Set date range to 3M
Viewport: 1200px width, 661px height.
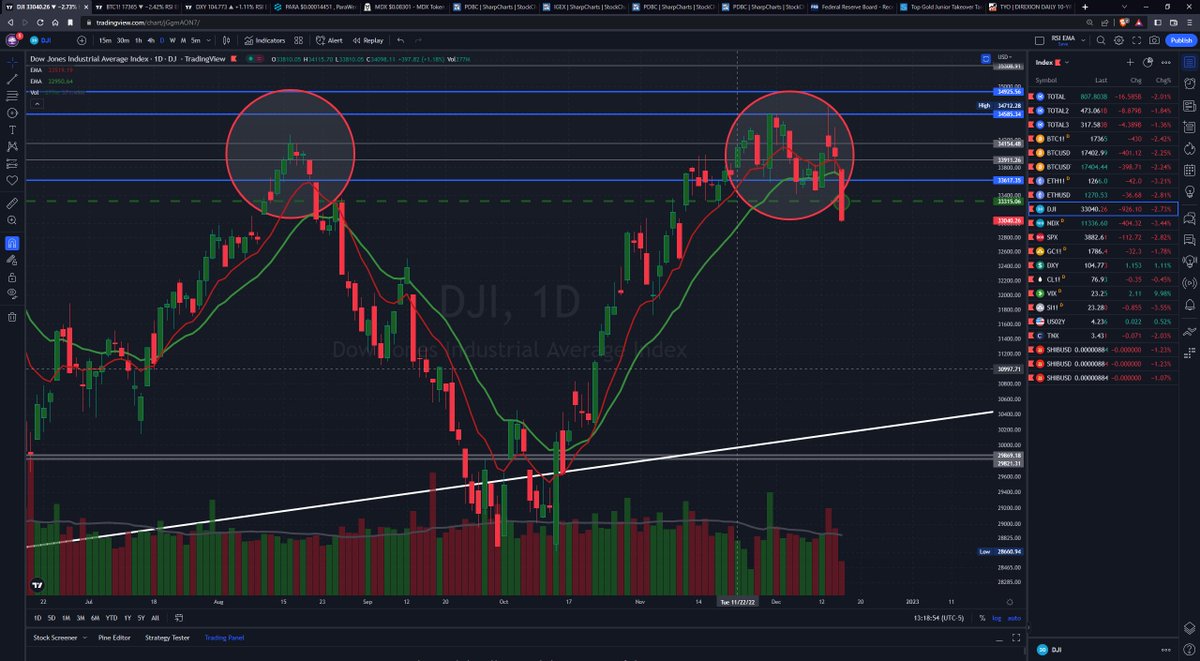(81, 618)
